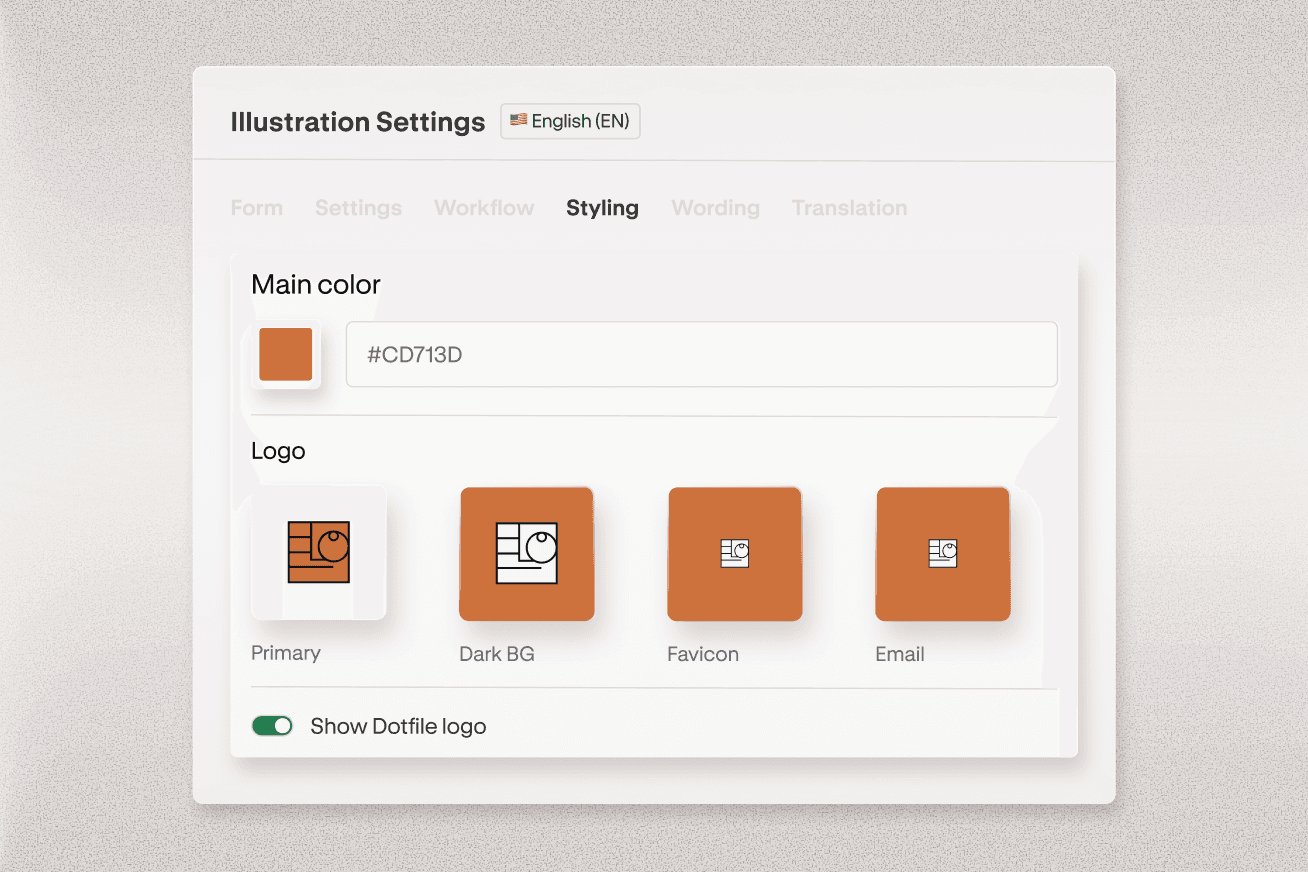Click the Illustration Settings heading
1308x872 pixels.
point(357,122)
